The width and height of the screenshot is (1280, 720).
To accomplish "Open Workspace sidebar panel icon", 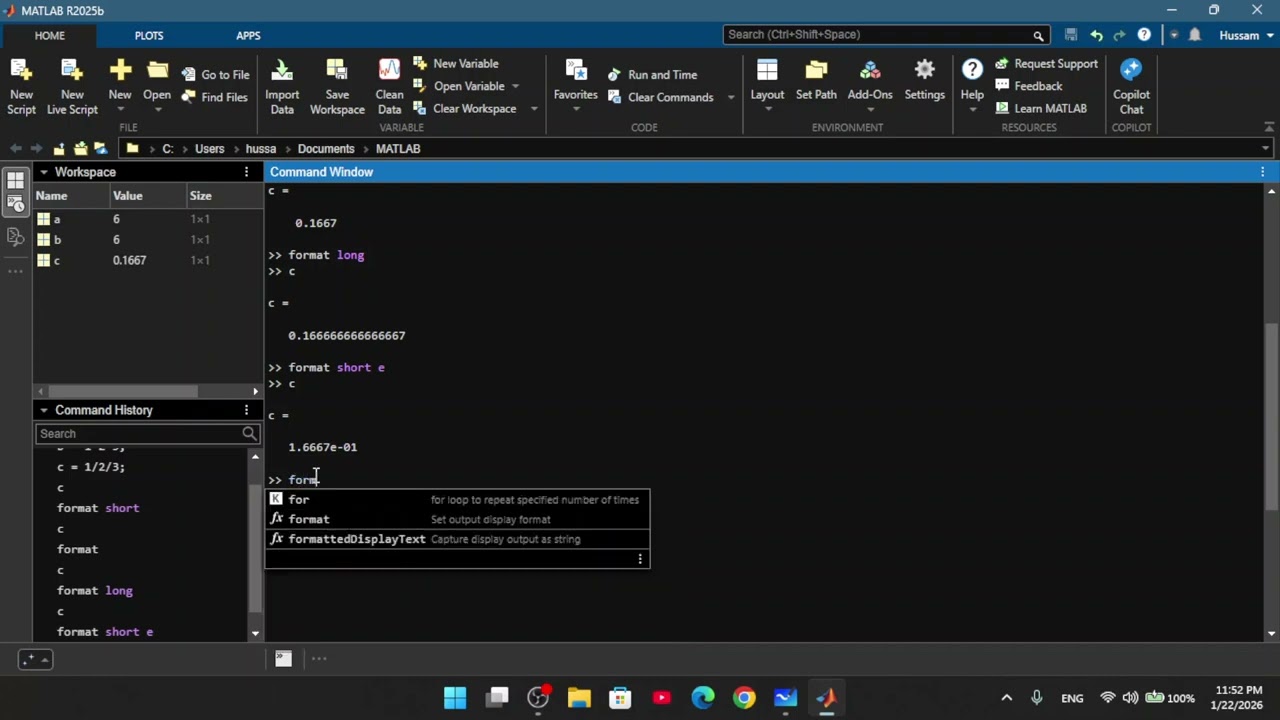I will click(15, 180).
